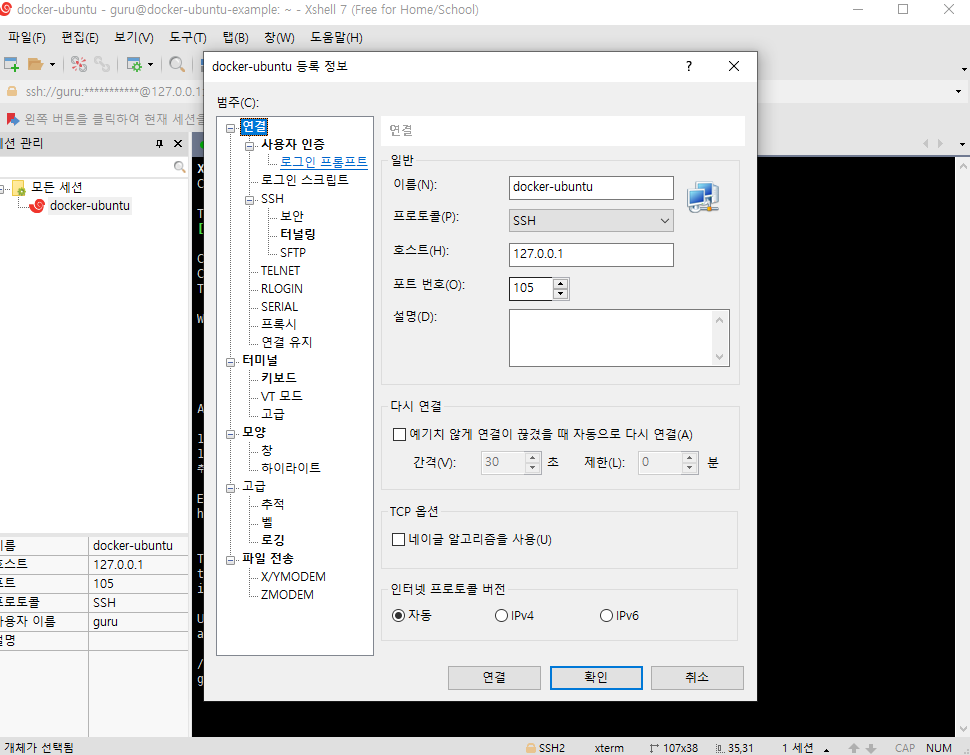Screen dimensions: 970x755
Task: Click tab scroll right arrow
Action: point(940,144)
